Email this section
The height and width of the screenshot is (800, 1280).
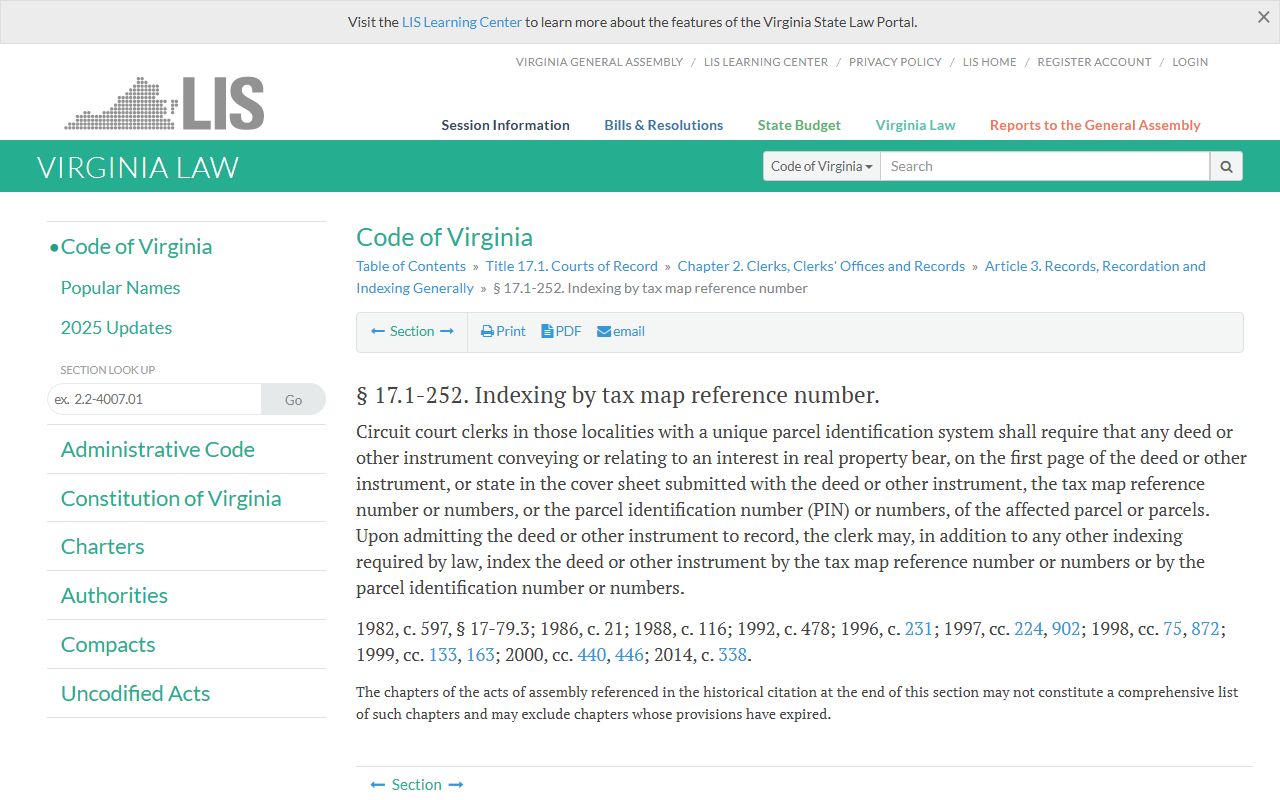(621, 331)
